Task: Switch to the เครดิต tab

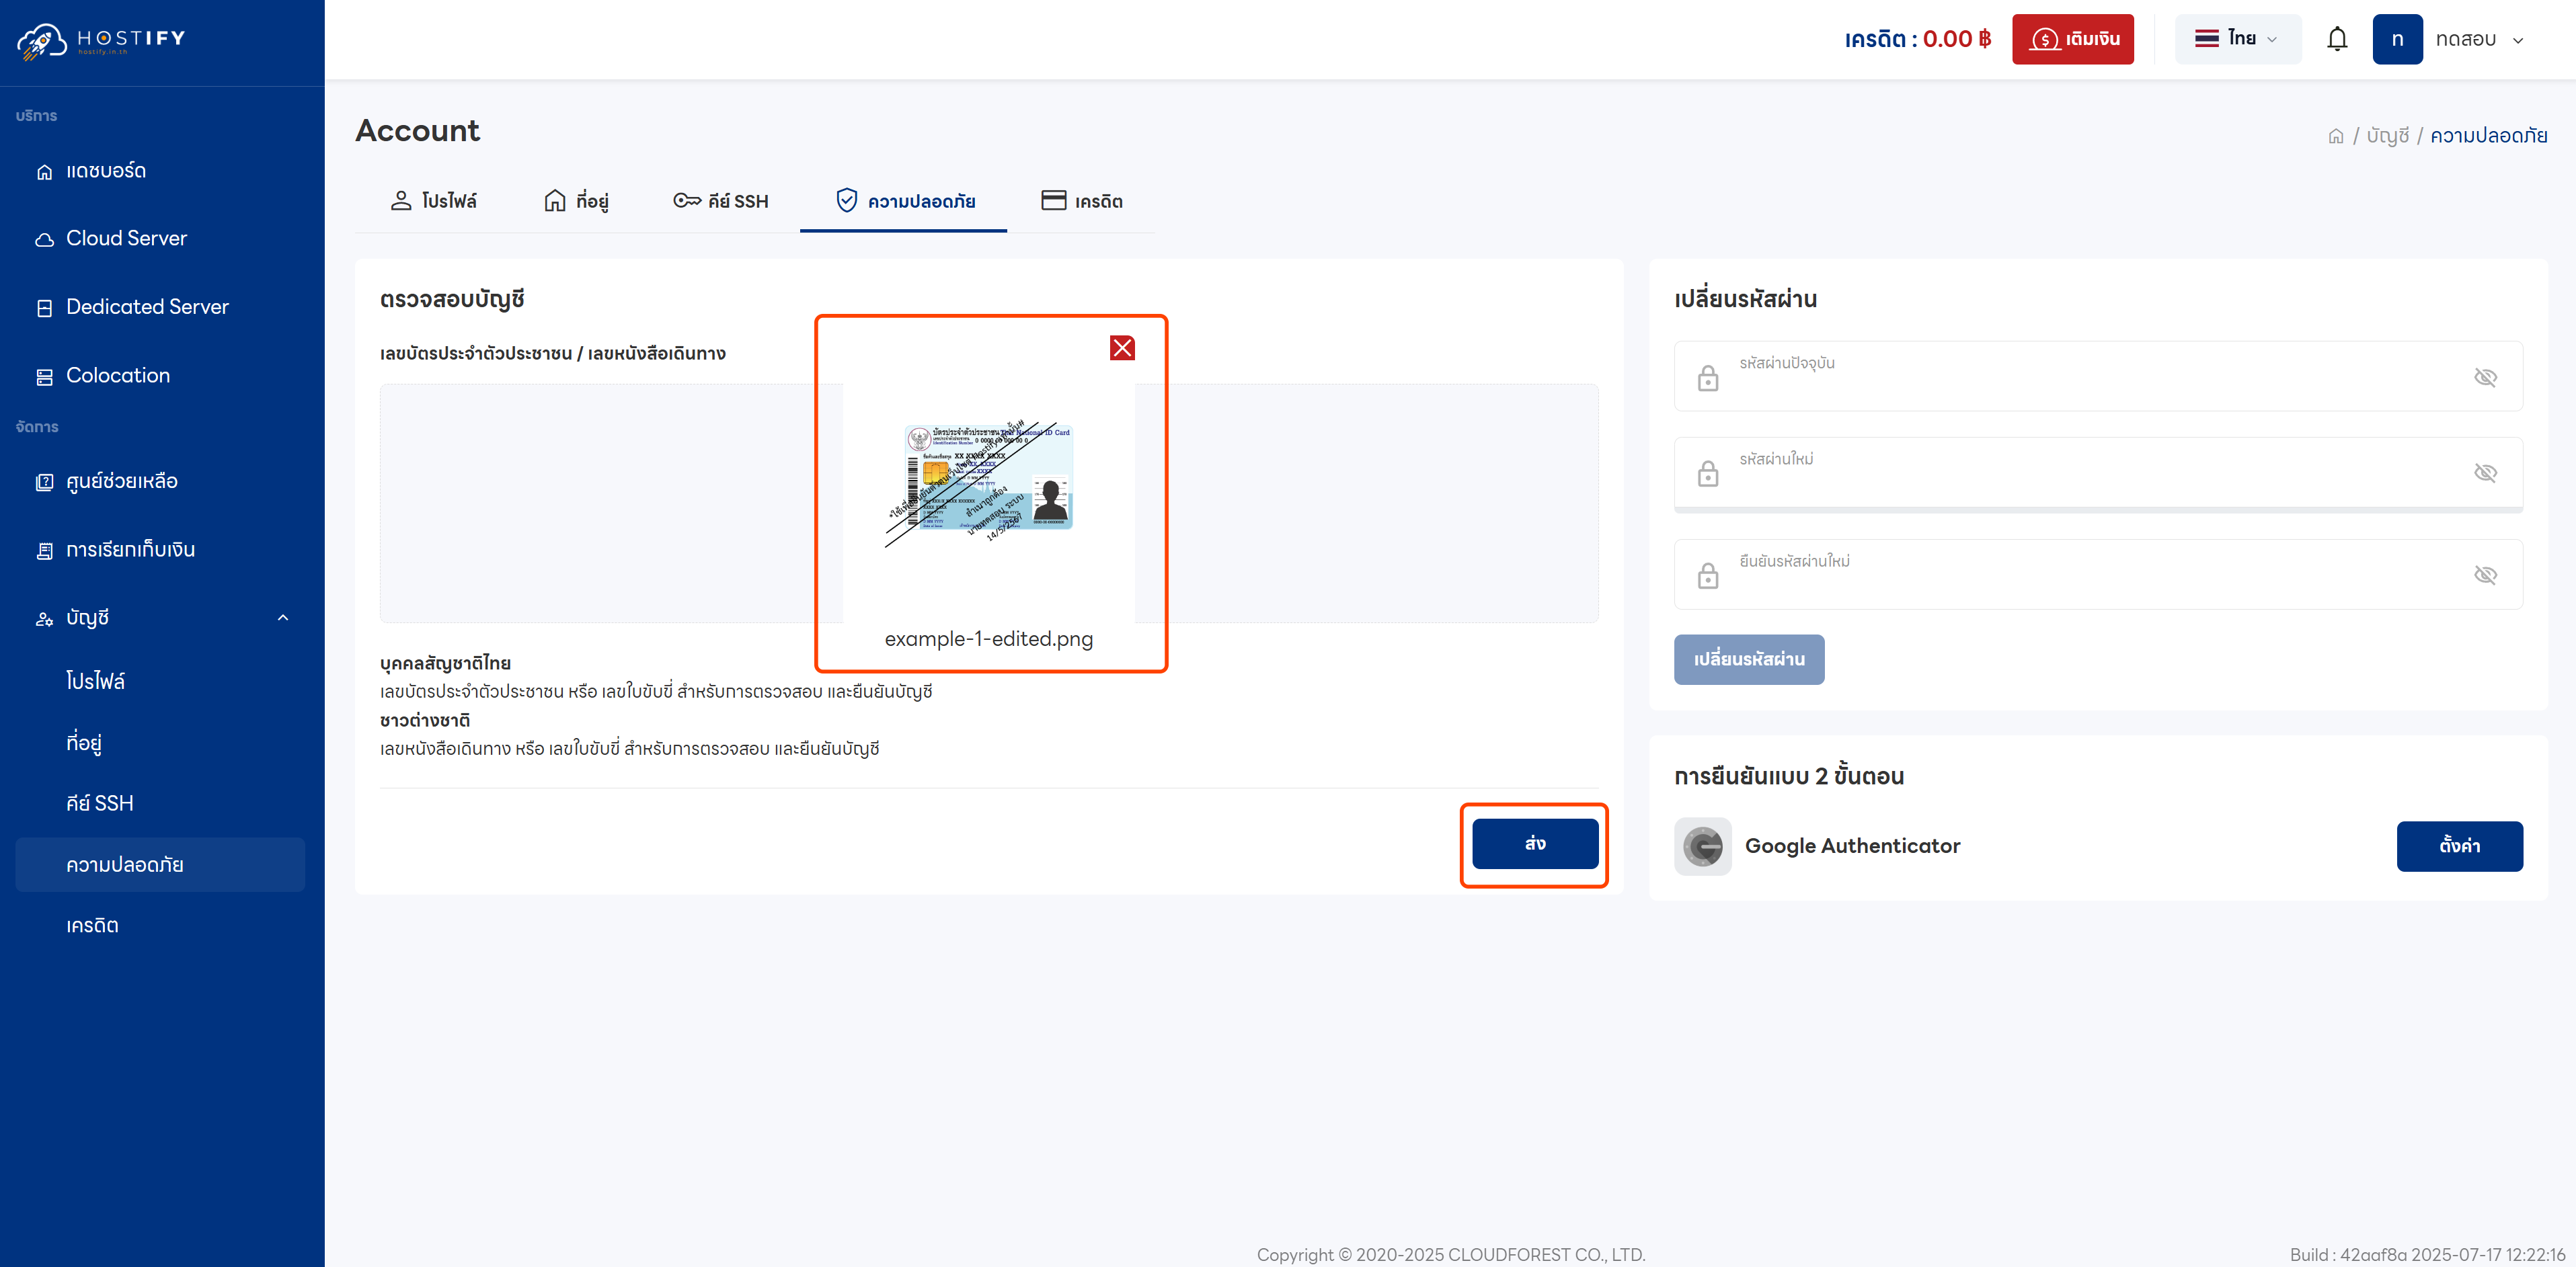Action: pos(1083,200)
